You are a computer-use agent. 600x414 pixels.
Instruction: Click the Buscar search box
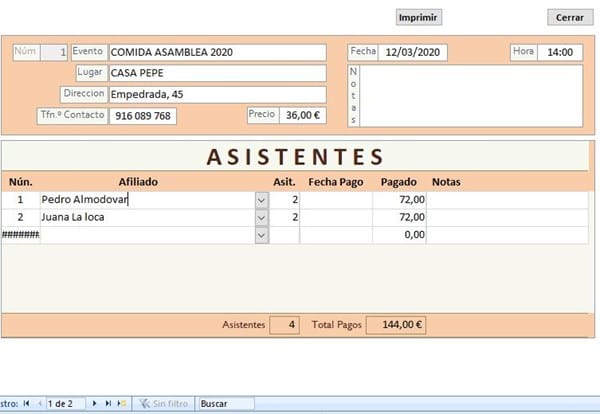227,404
